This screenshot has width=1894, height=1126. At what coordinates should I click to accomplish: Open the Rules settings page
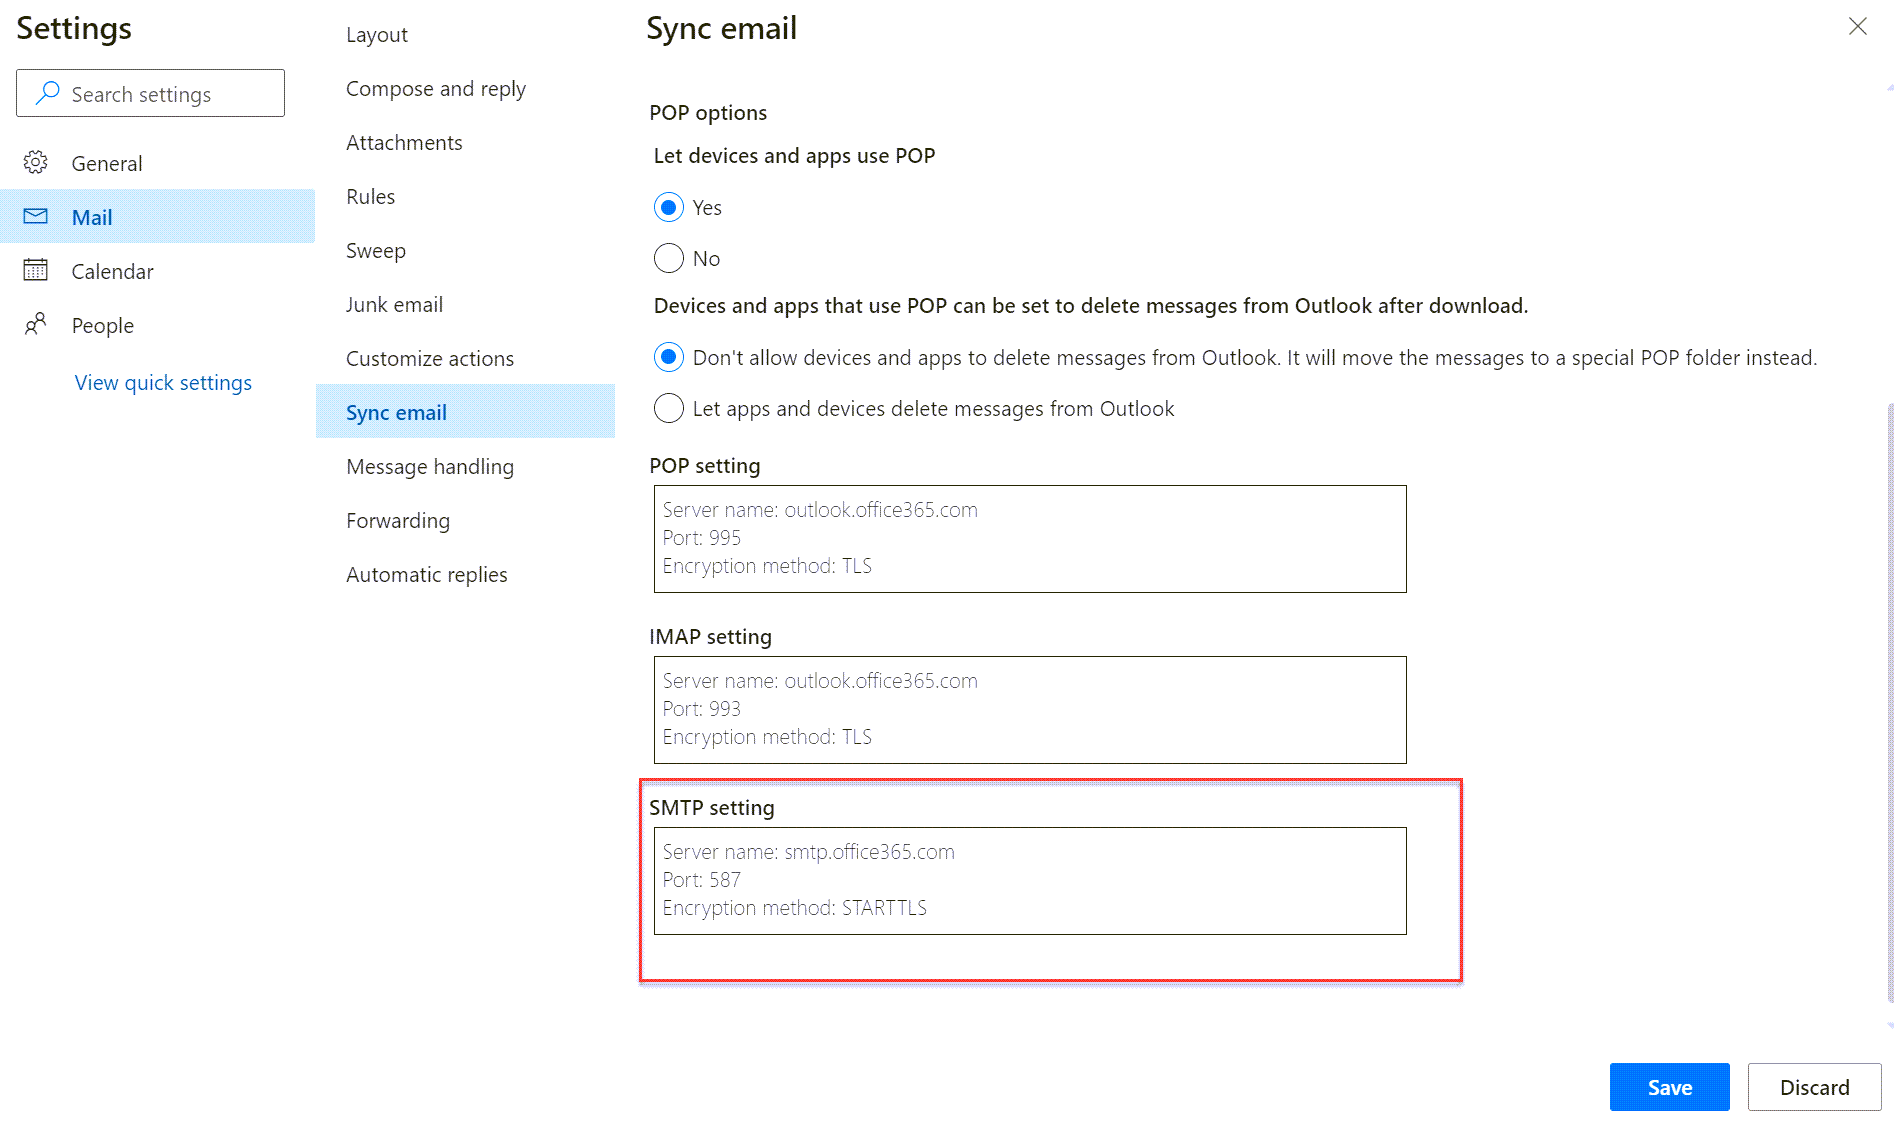click(x=370, y=196)
